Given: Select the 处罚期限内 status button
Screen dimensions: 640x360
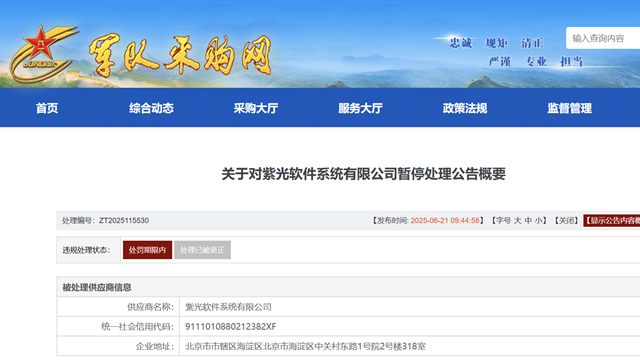Looking at the screenshot, I should [147, 250].
